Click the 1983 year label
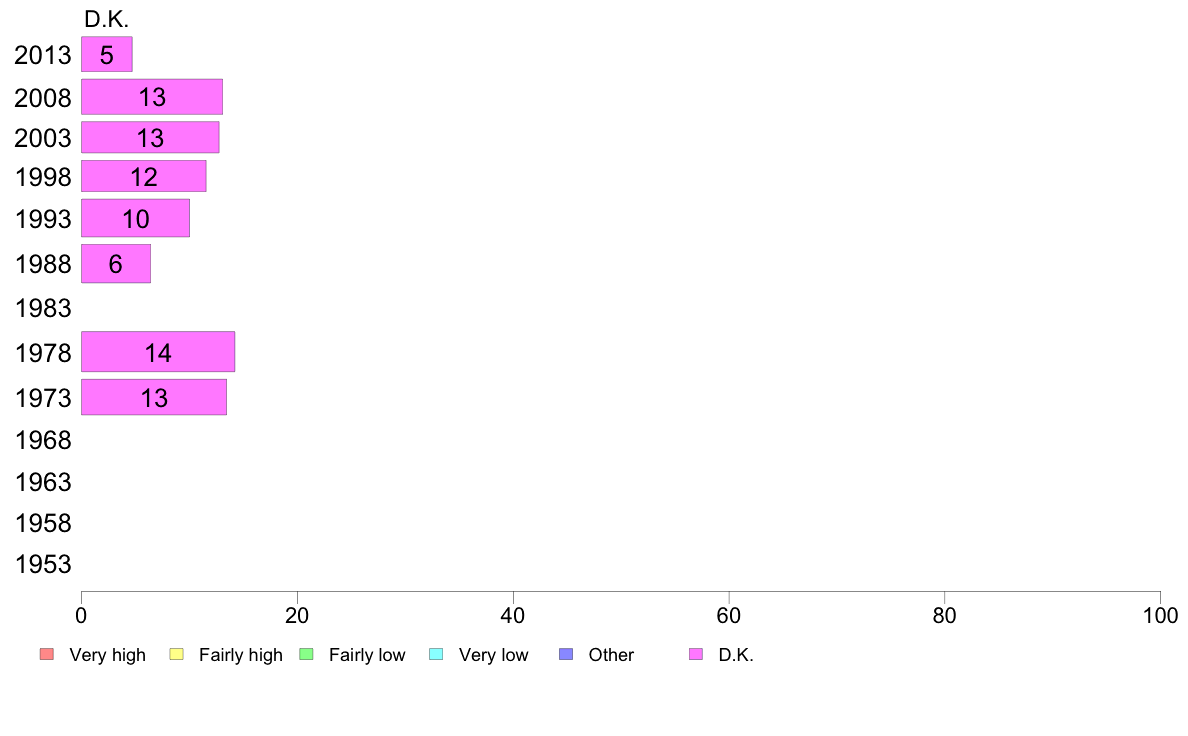1188x736 pixels. [43, 308]
